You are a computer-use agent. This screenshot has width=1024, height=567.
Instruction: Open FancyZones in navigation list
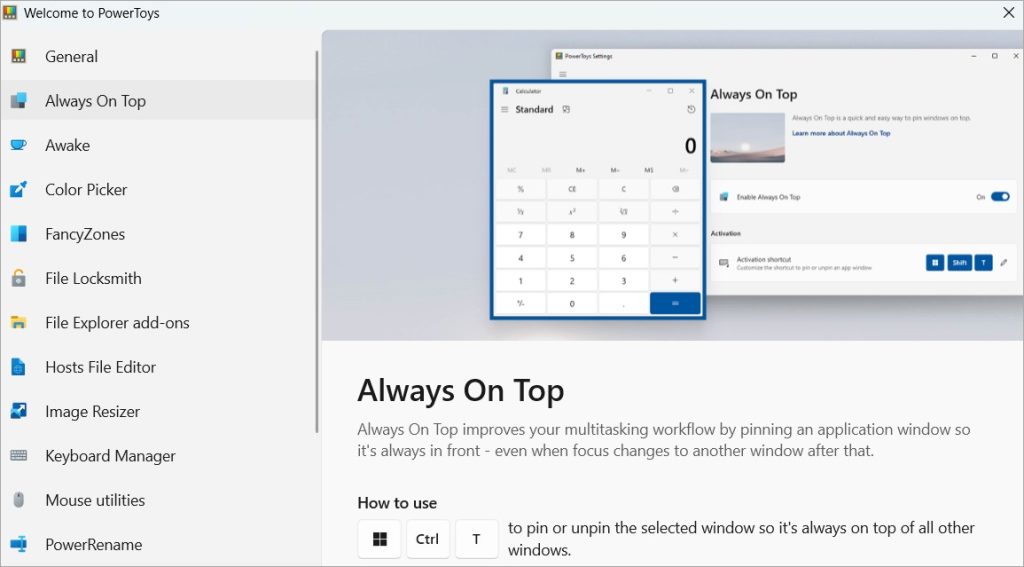click(158, 234)
